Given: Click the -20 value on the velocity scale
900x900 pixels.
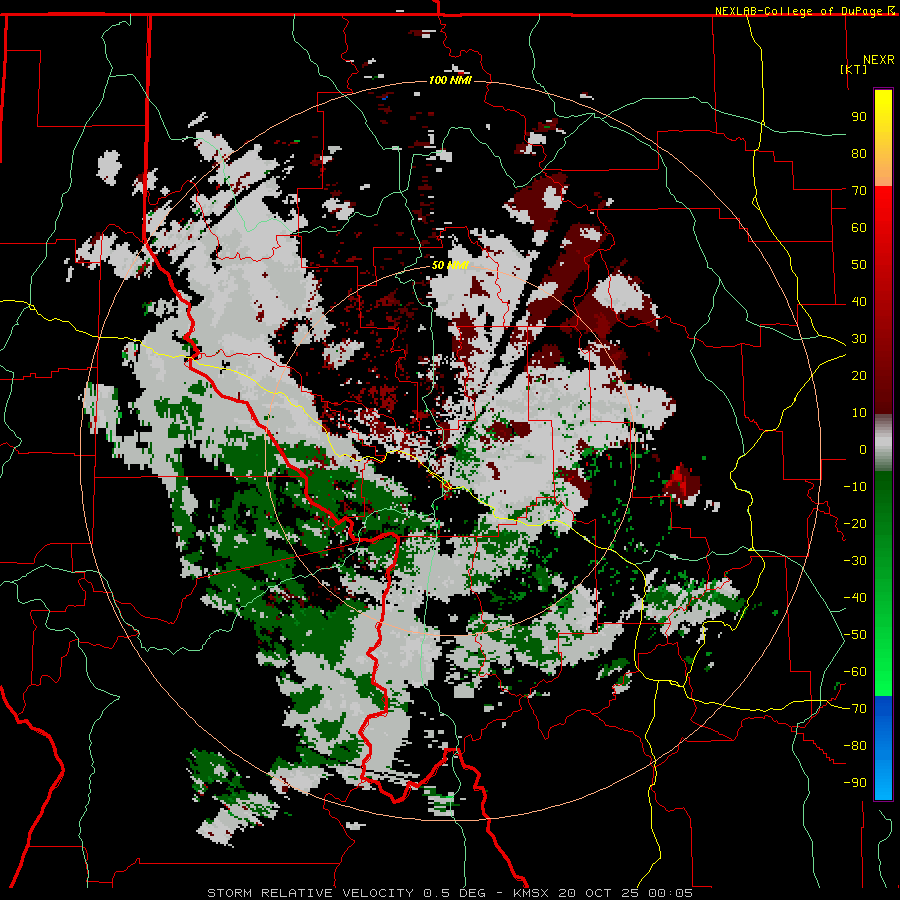Looking at the screenshot, I should pos(855,523).
